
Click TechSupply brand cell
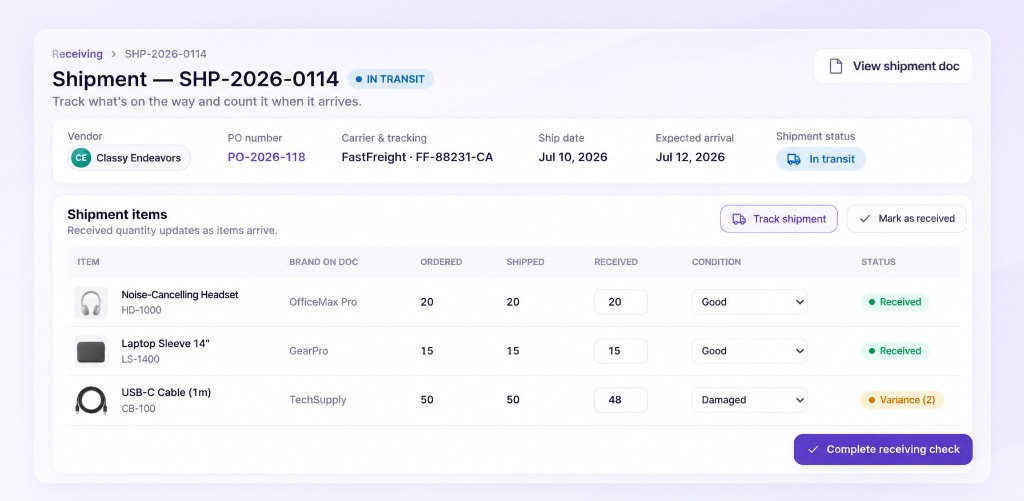[x=317, y=400]
